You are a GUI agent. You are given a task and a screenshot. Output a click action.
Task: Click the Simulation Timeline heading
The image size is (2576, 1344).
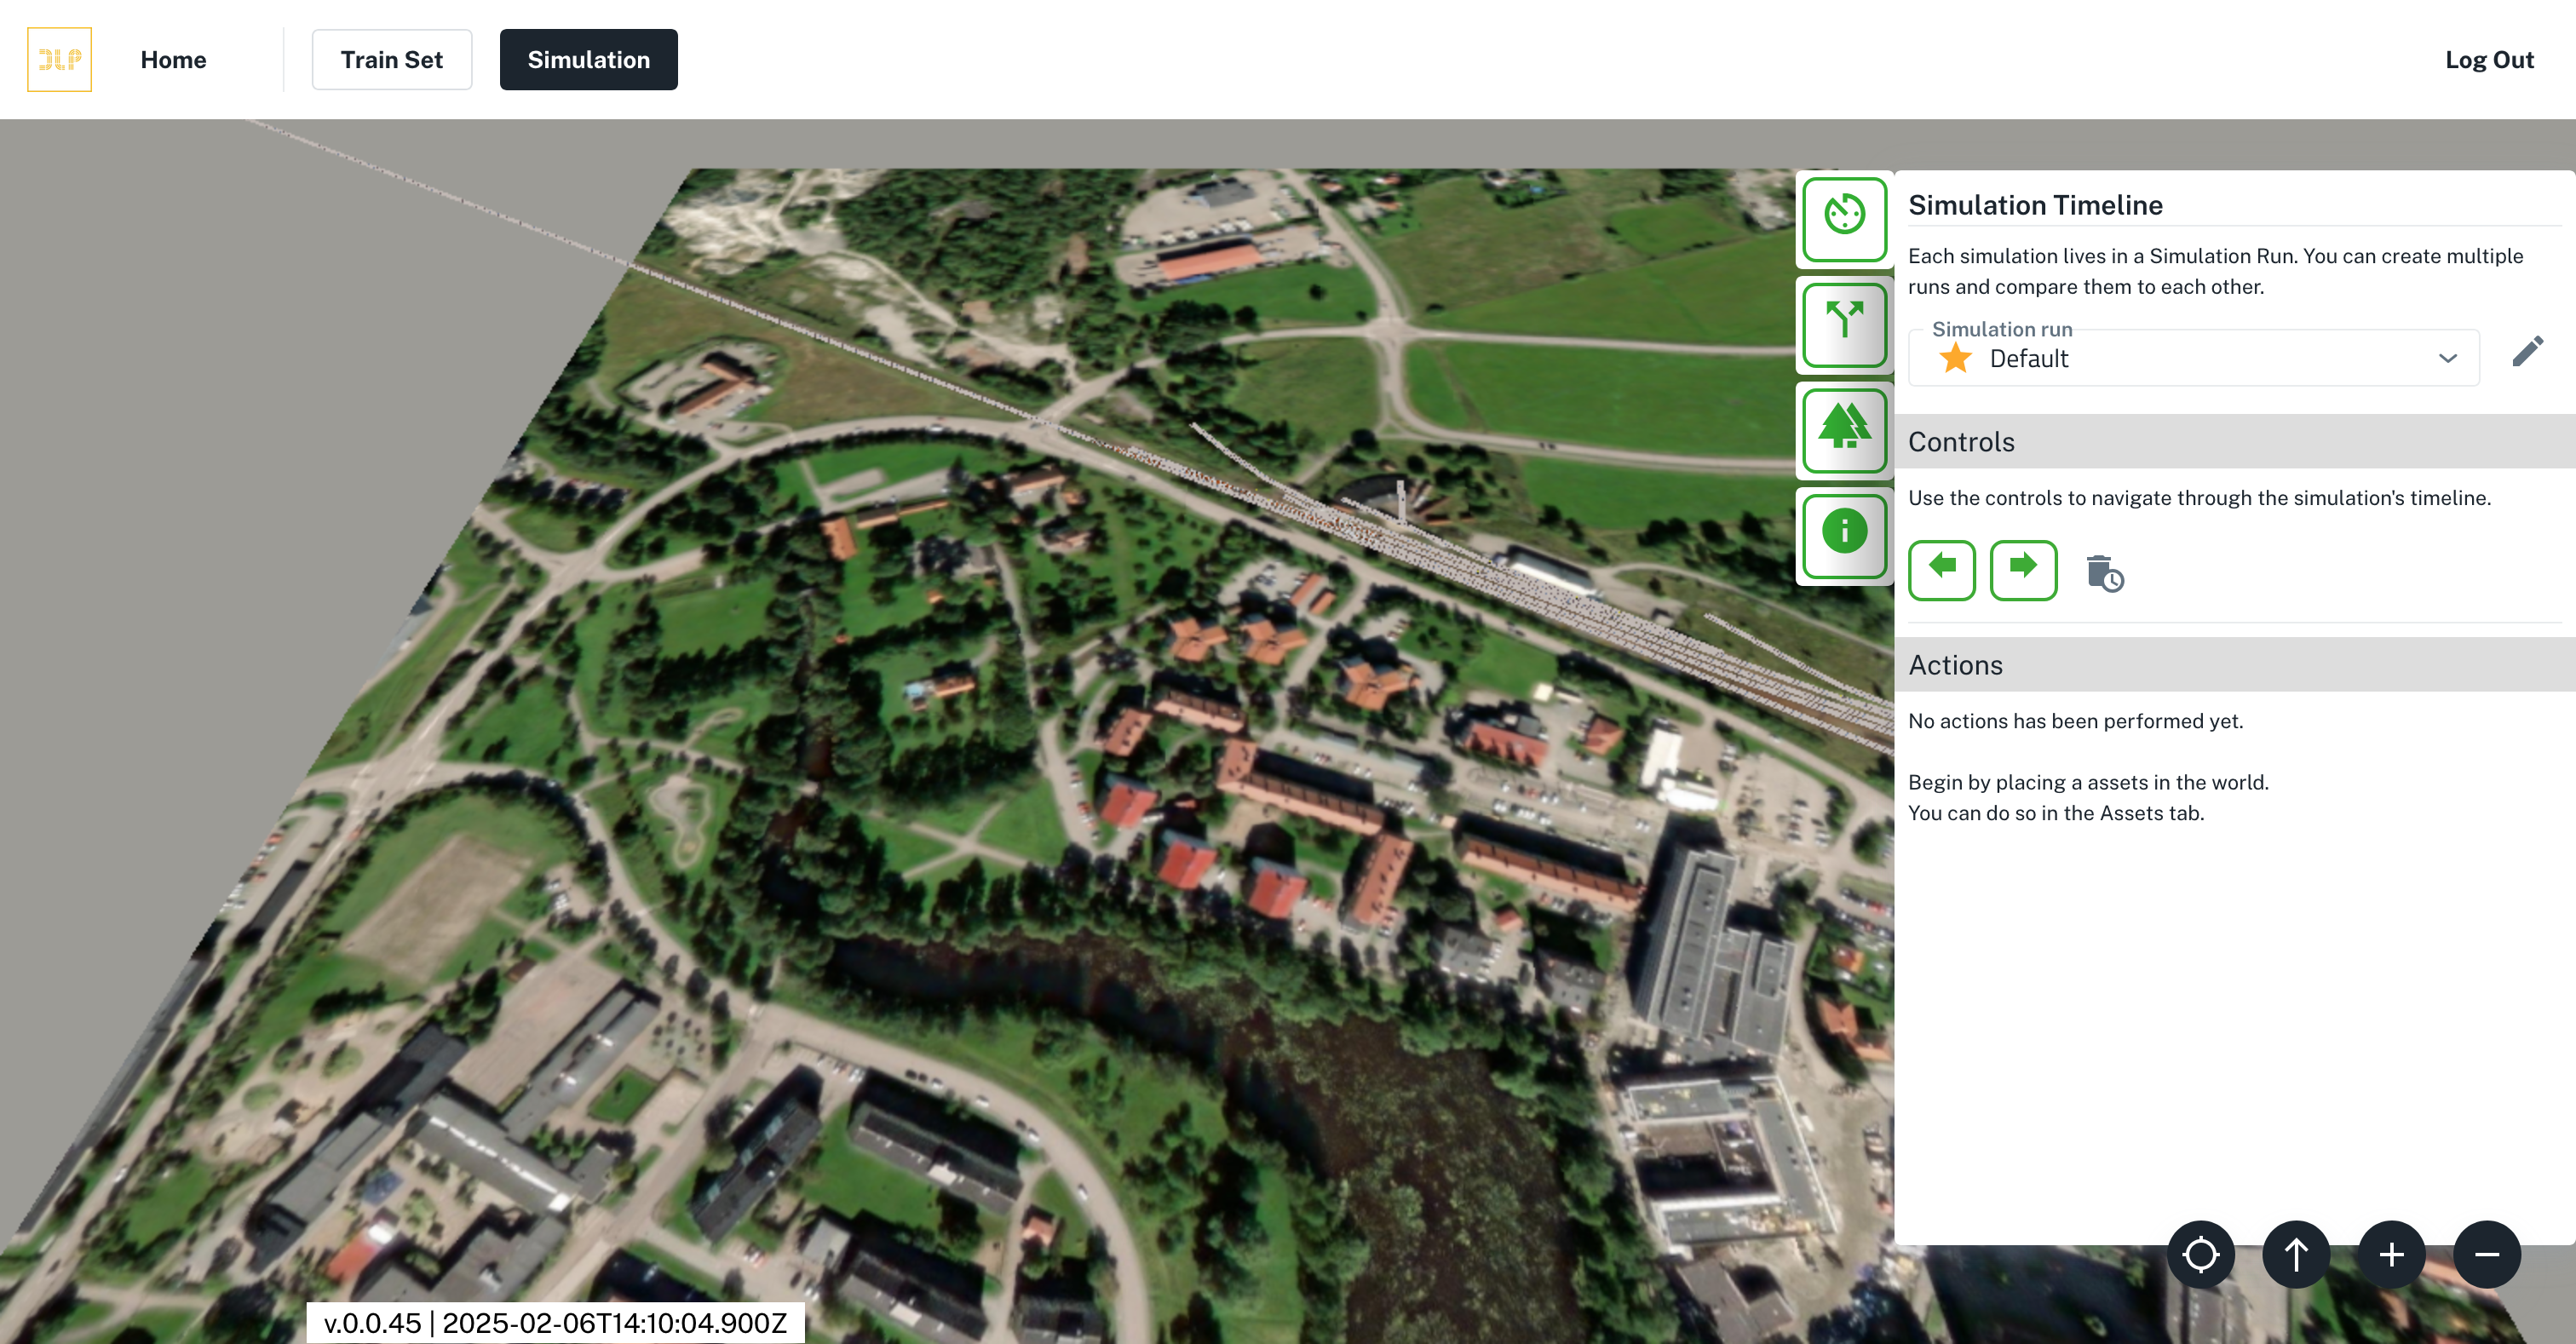coord(2035,205)
